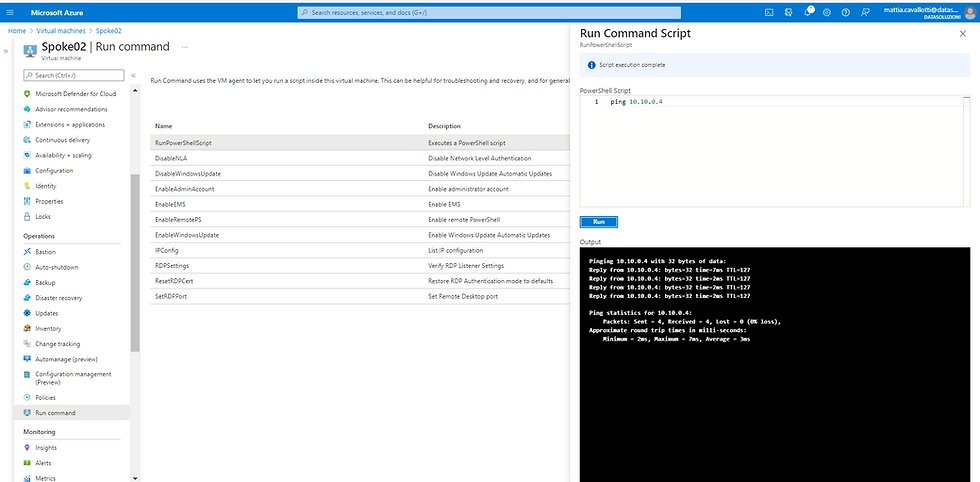Open the Azure portal hamburger menu
This screenshot has height=482, width=980.
tap(9, 13)
